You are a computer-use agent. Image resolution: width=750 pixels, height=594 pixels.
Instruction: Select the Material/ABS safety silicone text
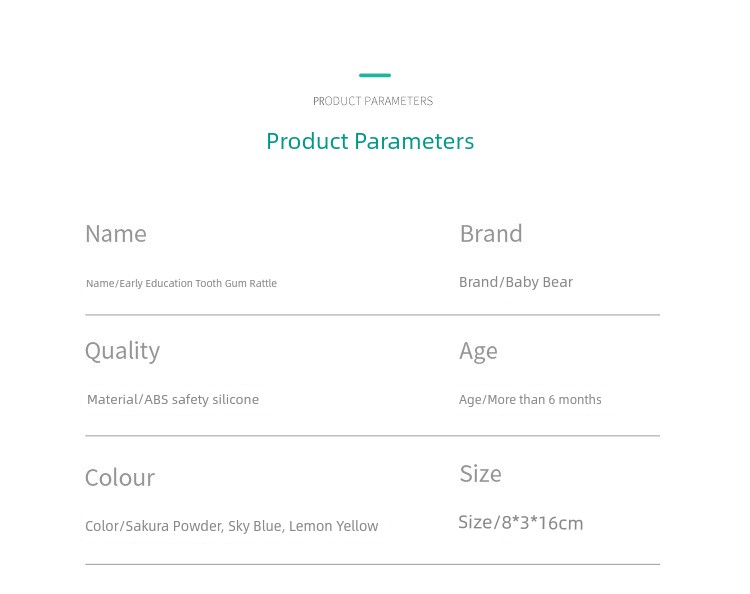173,399
